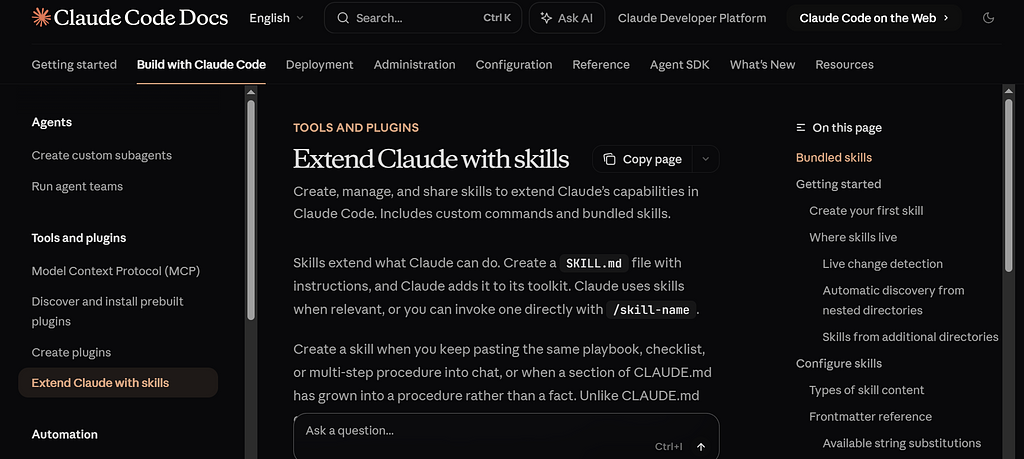The height and width of the screenshot is (459, 1024).
Task: Open the Agent SDK tab
Action: (680, 64)
